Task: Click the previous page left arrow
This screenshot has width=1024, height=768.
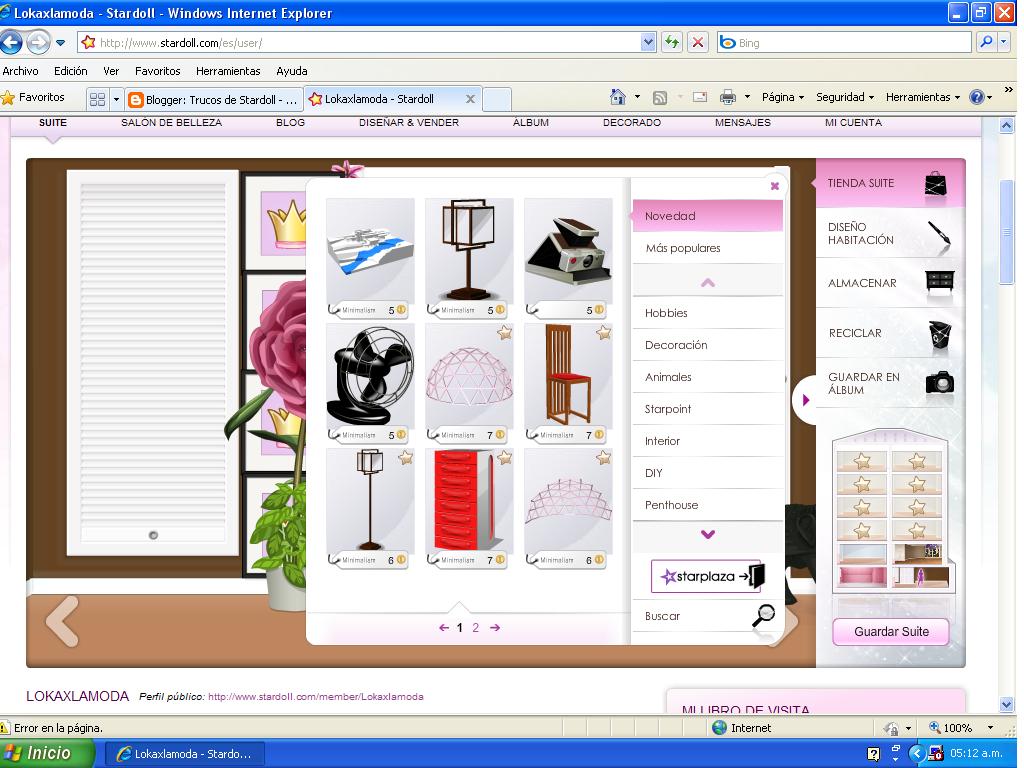Action: (x=444, y=628)
